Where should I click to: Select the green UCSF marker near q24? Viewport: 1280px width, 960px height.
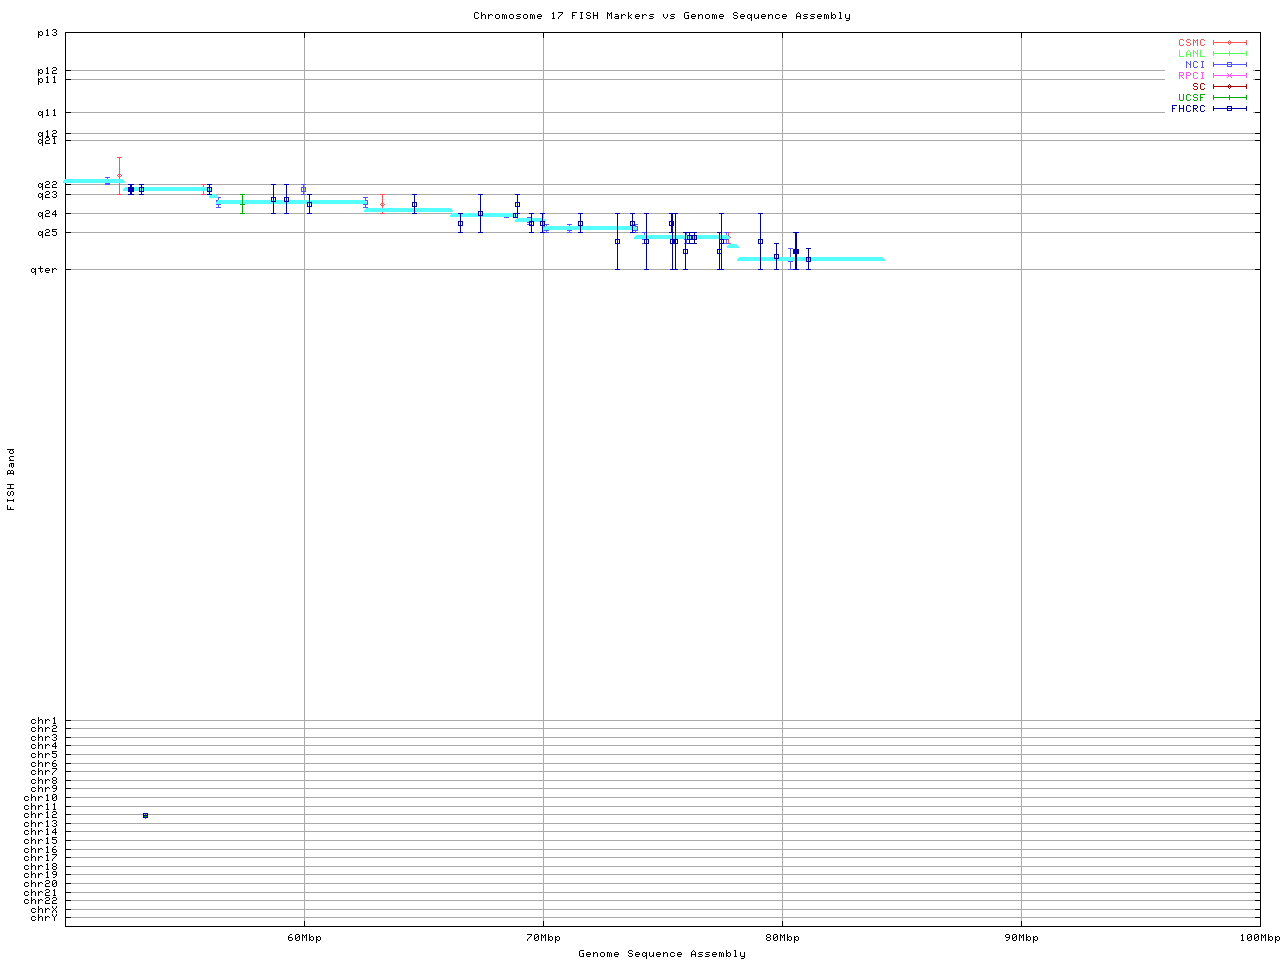pyautogui.click(x=242, y=203)
